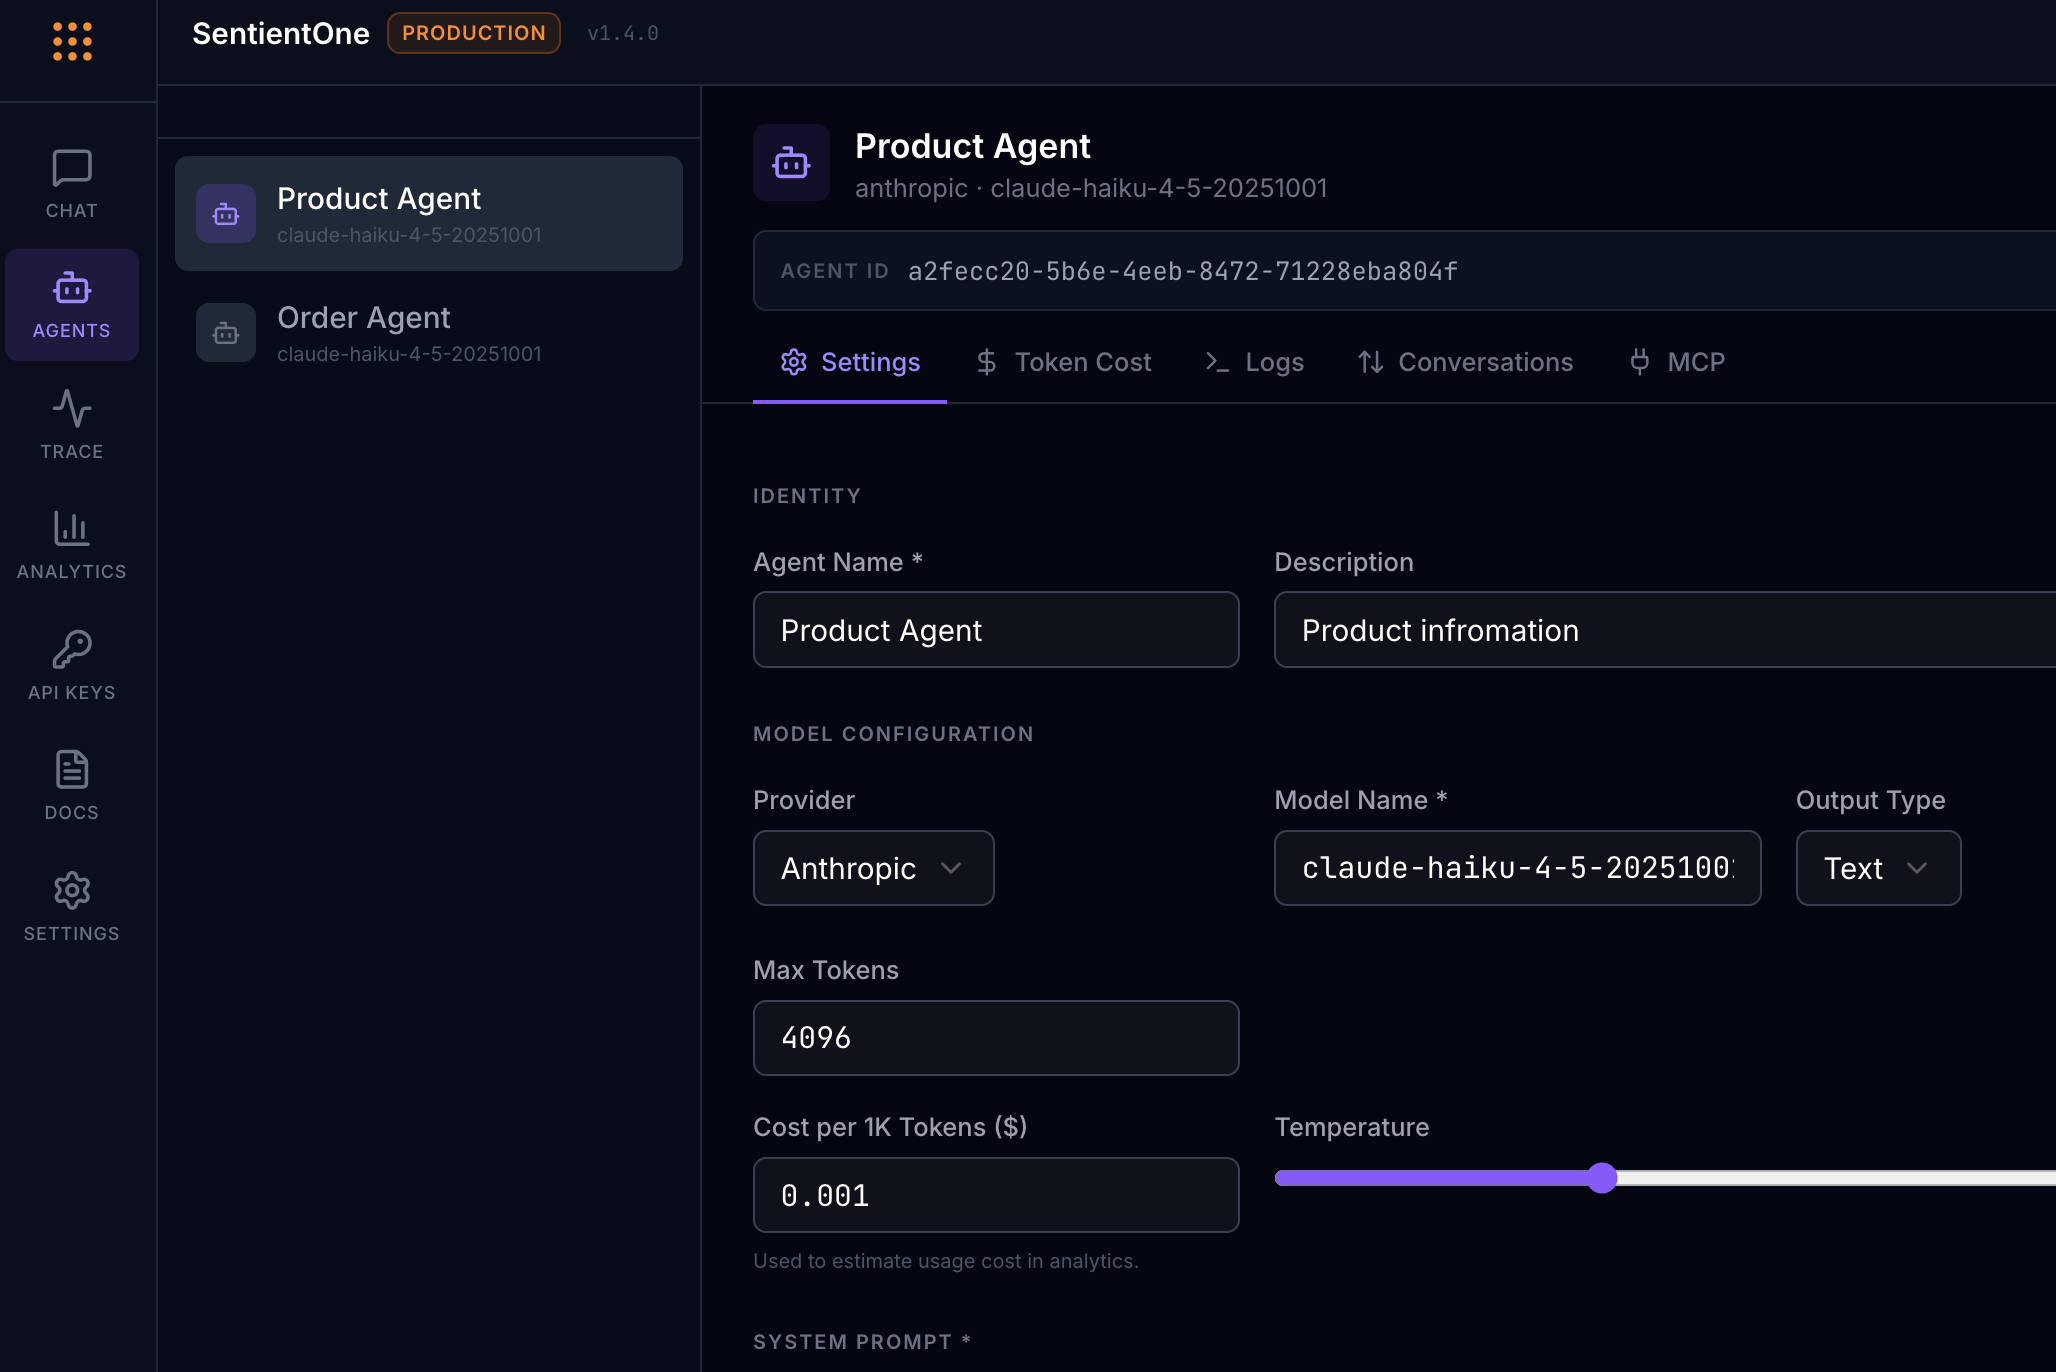2056x1372 pixels.
Task: Open the Settings section from the sidebar
Action: 71,905
